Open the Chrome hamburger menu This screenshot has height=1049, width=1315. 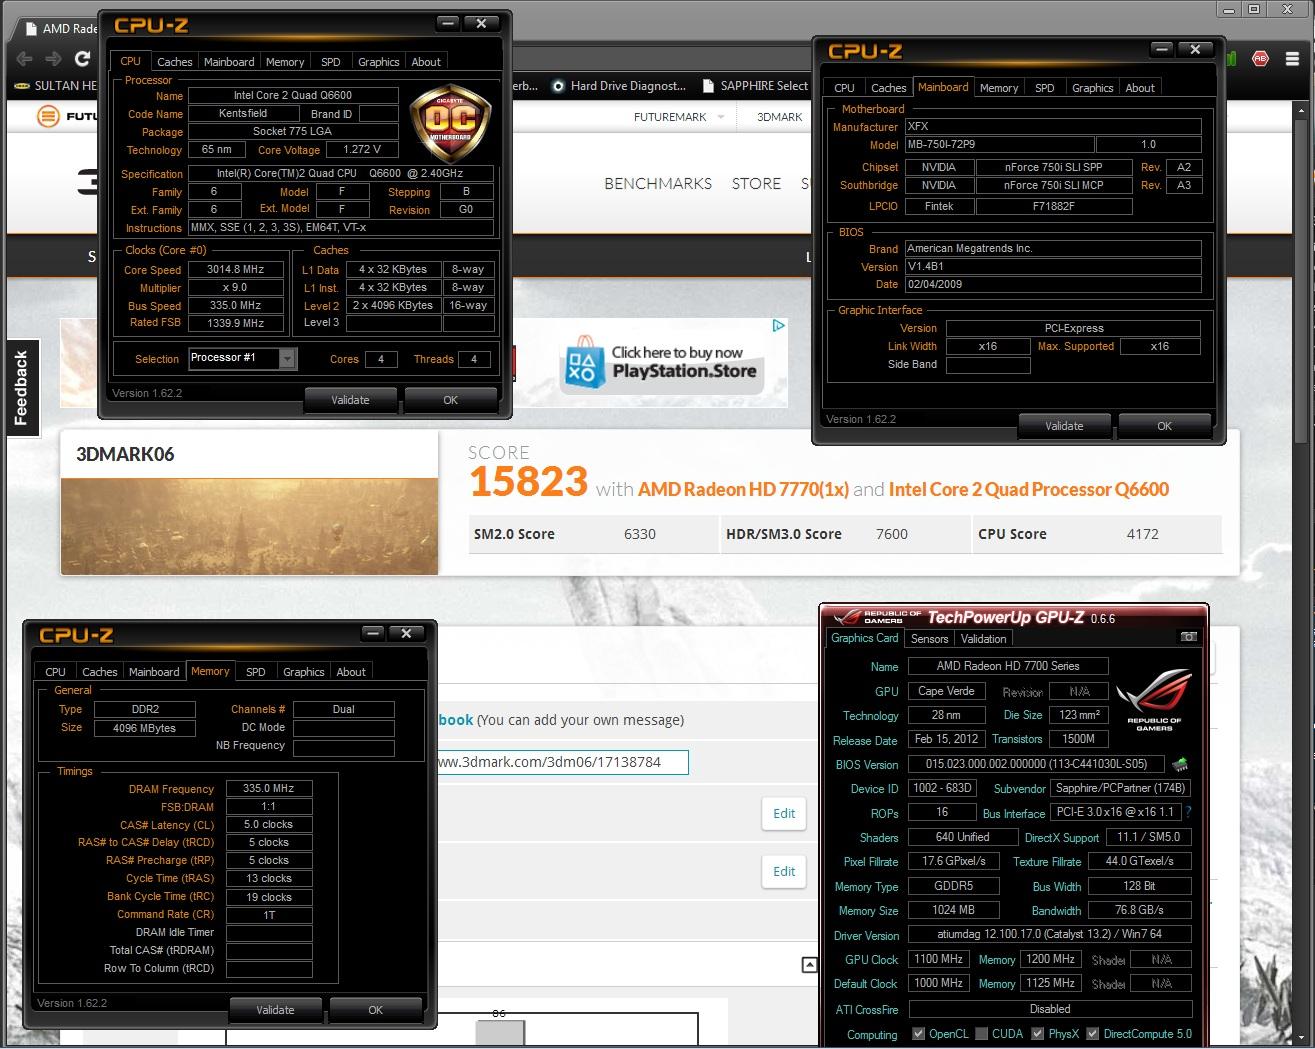coord(1290,58)
